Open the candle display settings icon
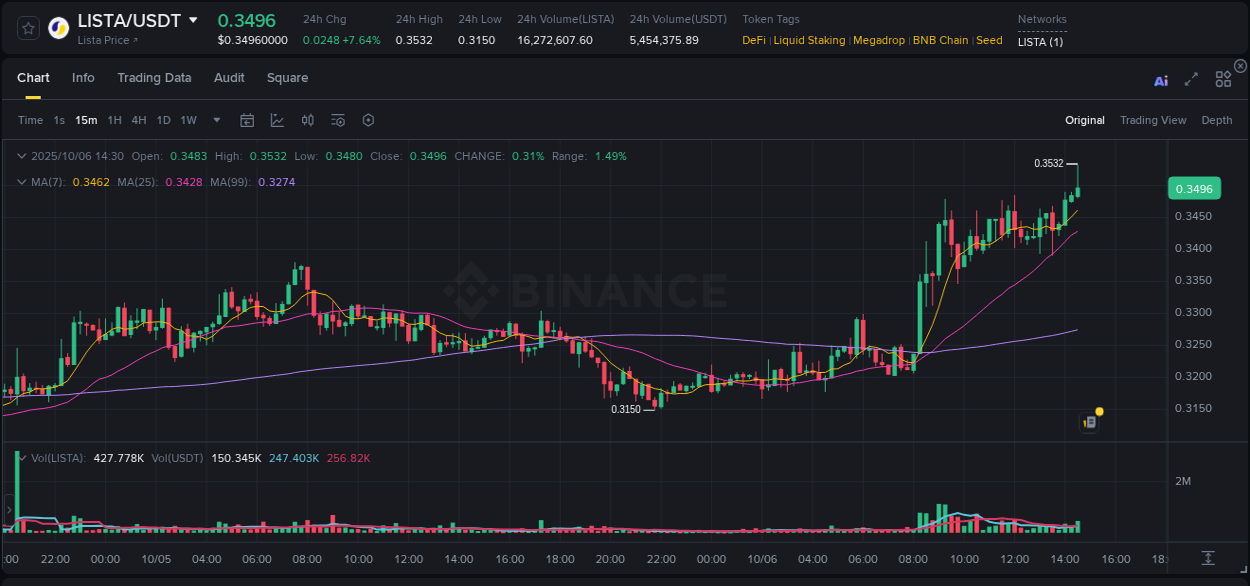Screen dimensions: 1250x586 coord(307,119)
